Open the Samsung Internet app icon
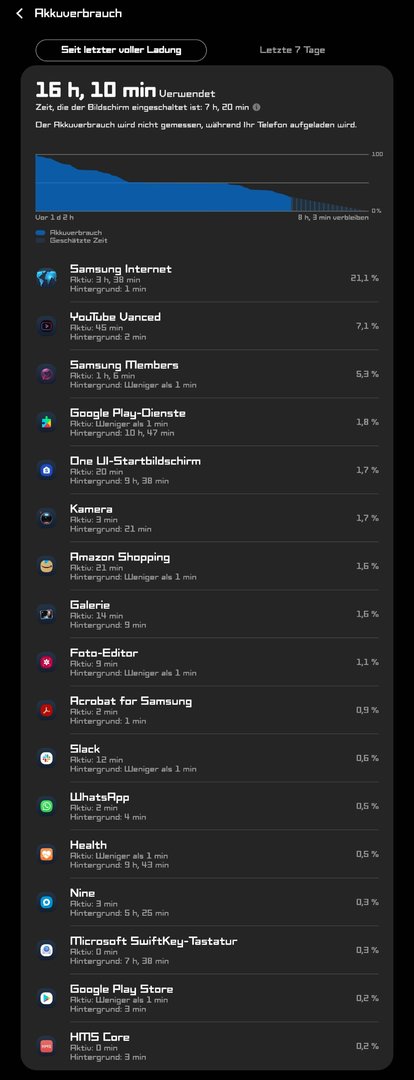This screenshot has height=1080, width=414. (46, 278)
